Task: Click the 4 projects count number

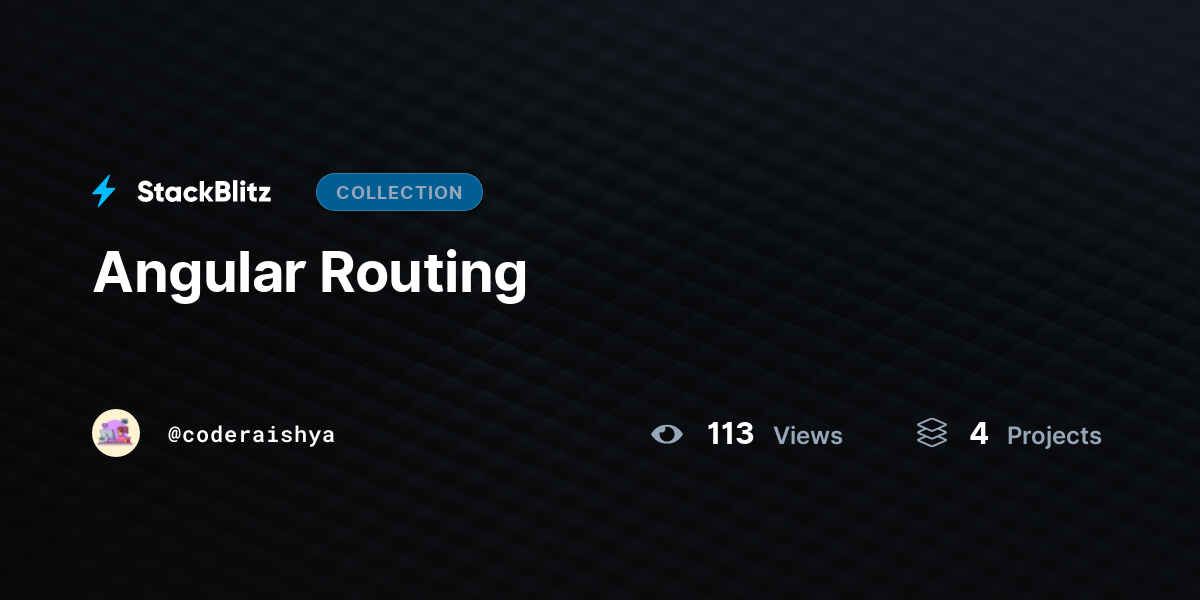Action: [979, 434]
